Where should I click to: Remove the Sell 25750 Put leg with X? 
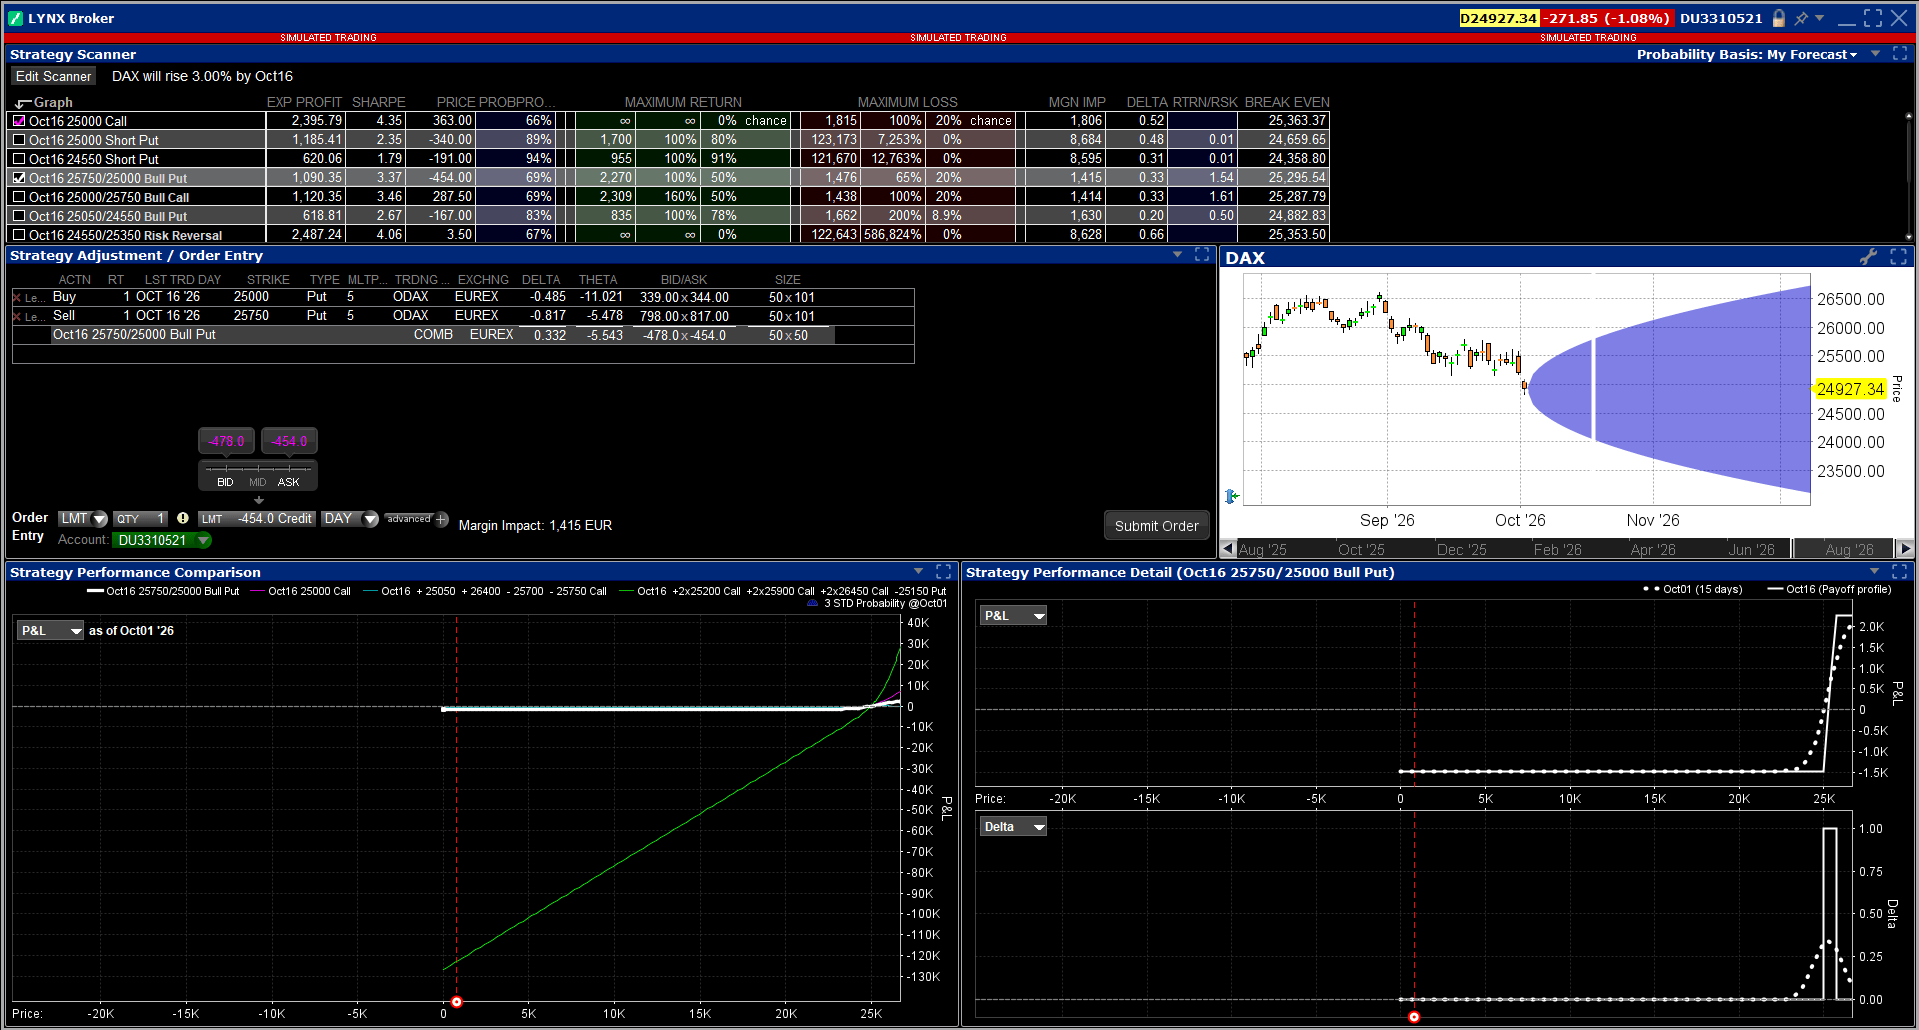(17, 316)
